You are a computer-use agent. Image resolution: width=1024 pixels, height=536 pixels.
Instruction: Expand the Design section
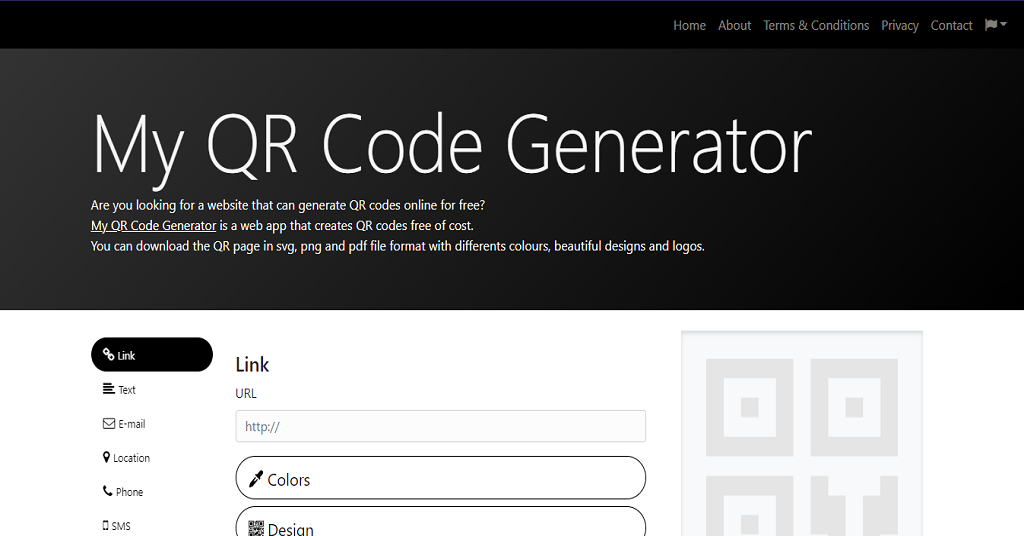pyautogui.click(x=441, y=522)
